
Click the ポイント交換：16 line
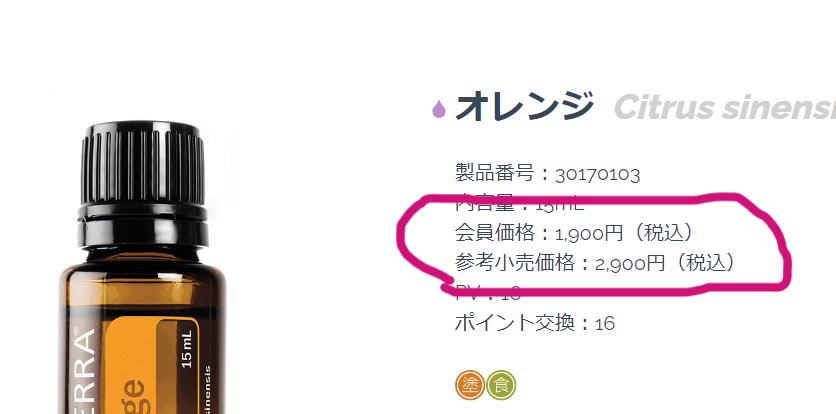tap(535, 322)
